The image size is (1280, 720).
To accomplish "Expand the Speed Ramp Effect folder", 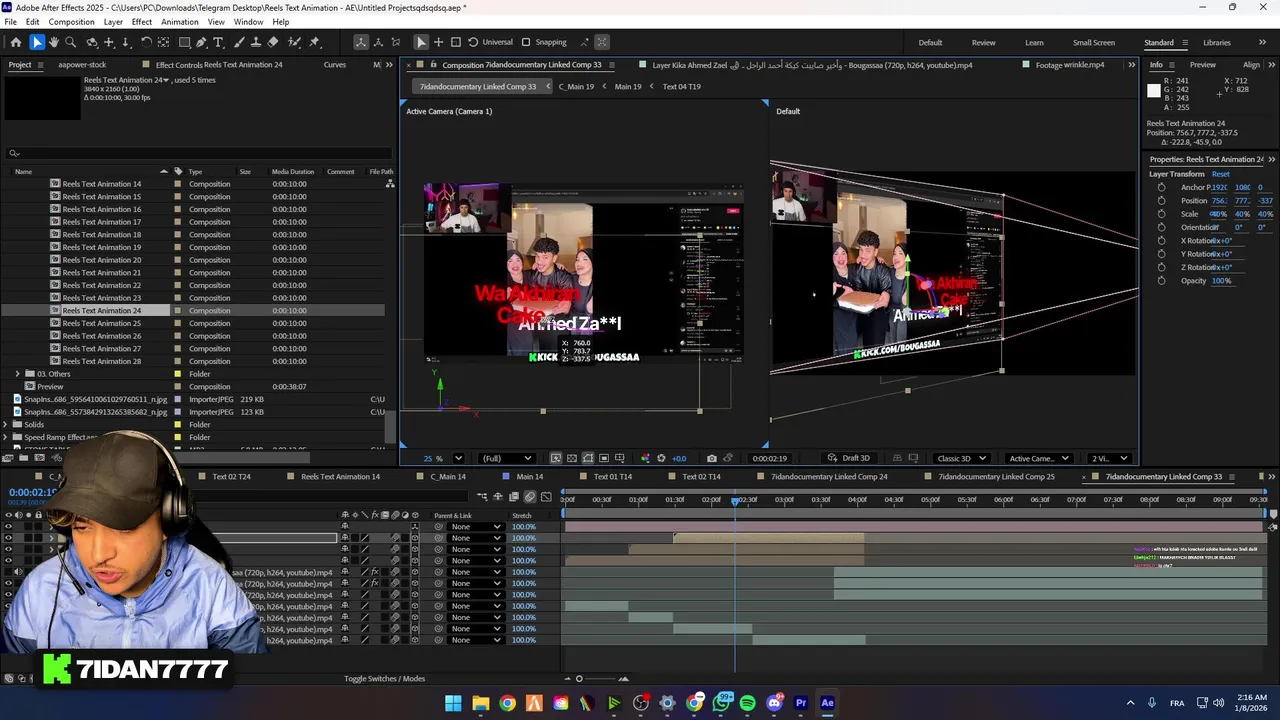I will coord(5,437).
